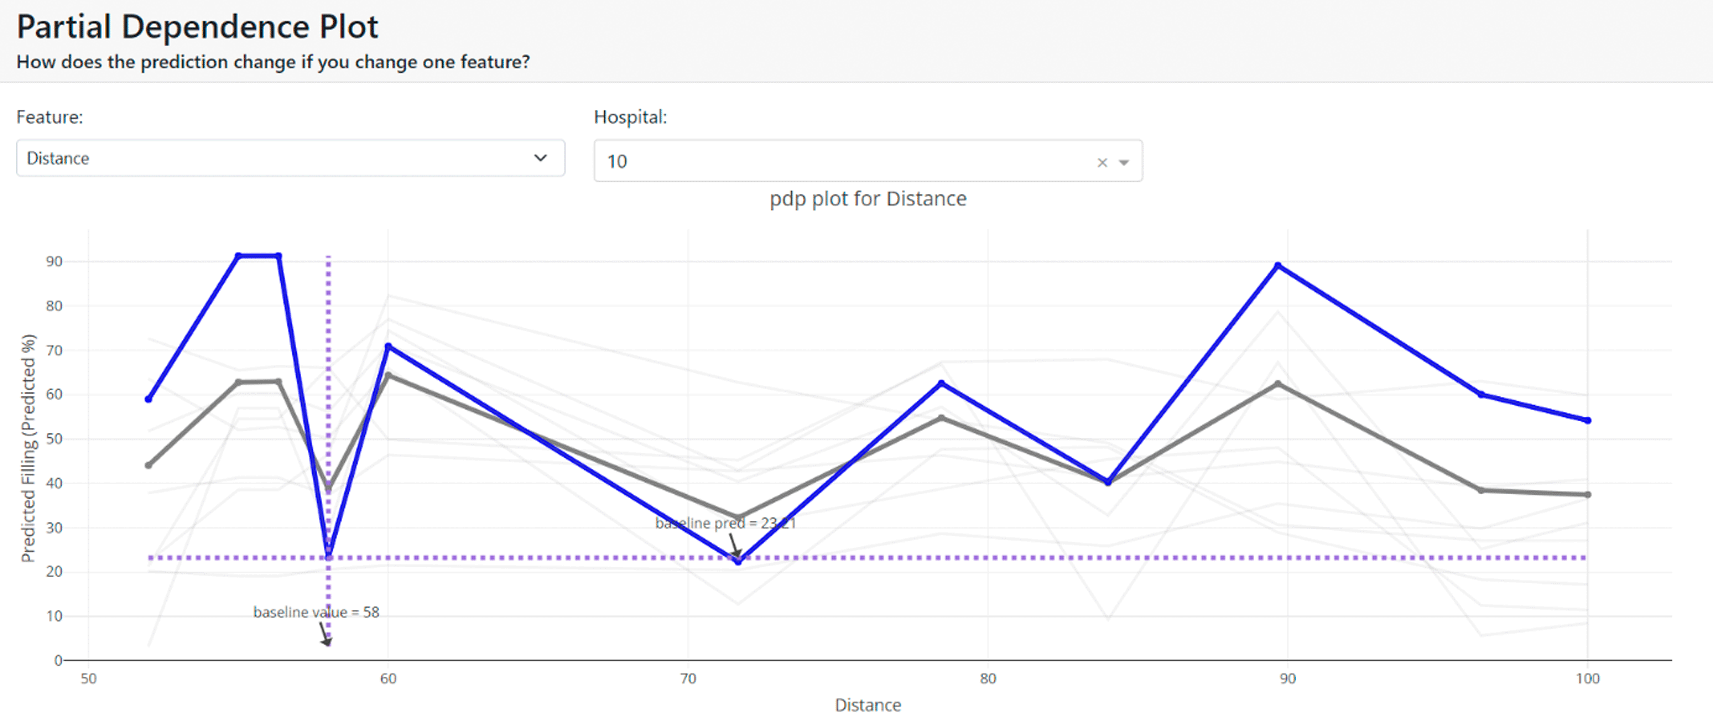Viewport: 1713px width, 713px height.
Task: Click the blue point at distance 84
Action: [x=1108, y=482]
